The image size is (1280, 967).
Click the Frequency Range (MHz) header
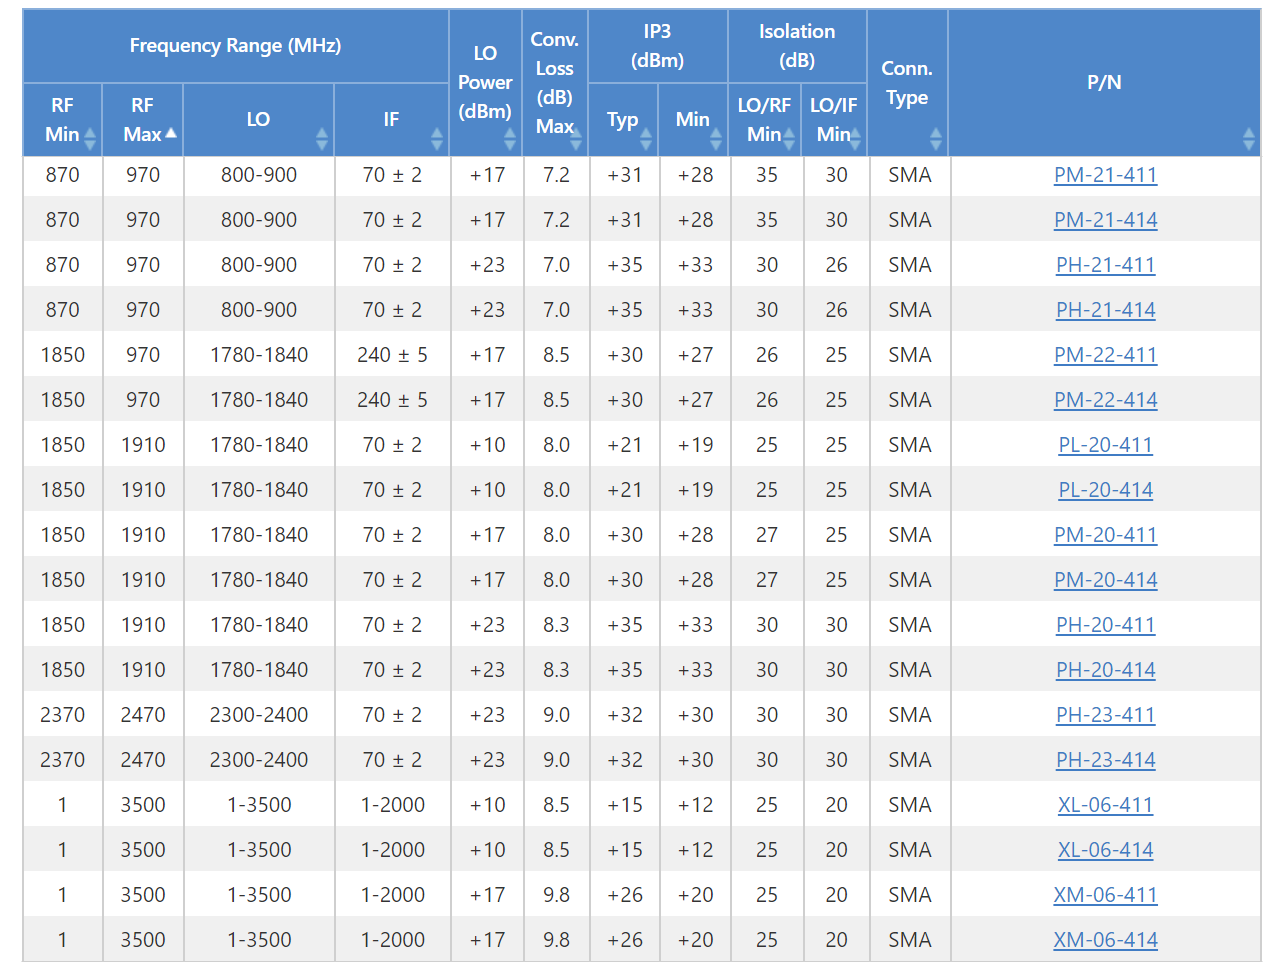[236, 46]
